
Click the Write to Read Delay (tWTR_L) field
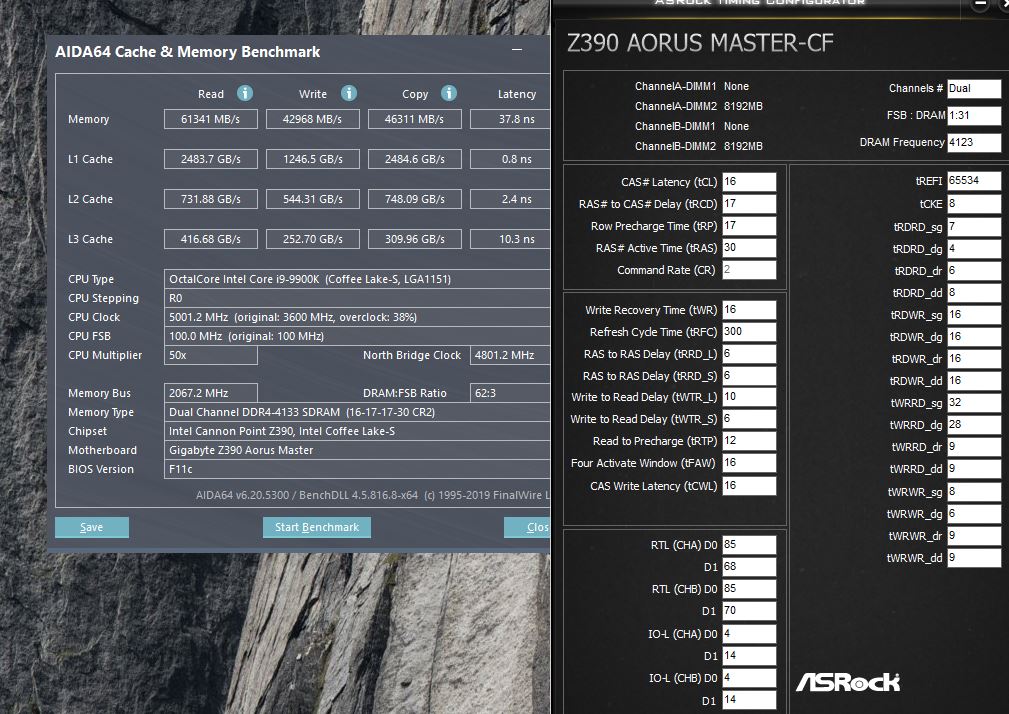pos(749,397)
